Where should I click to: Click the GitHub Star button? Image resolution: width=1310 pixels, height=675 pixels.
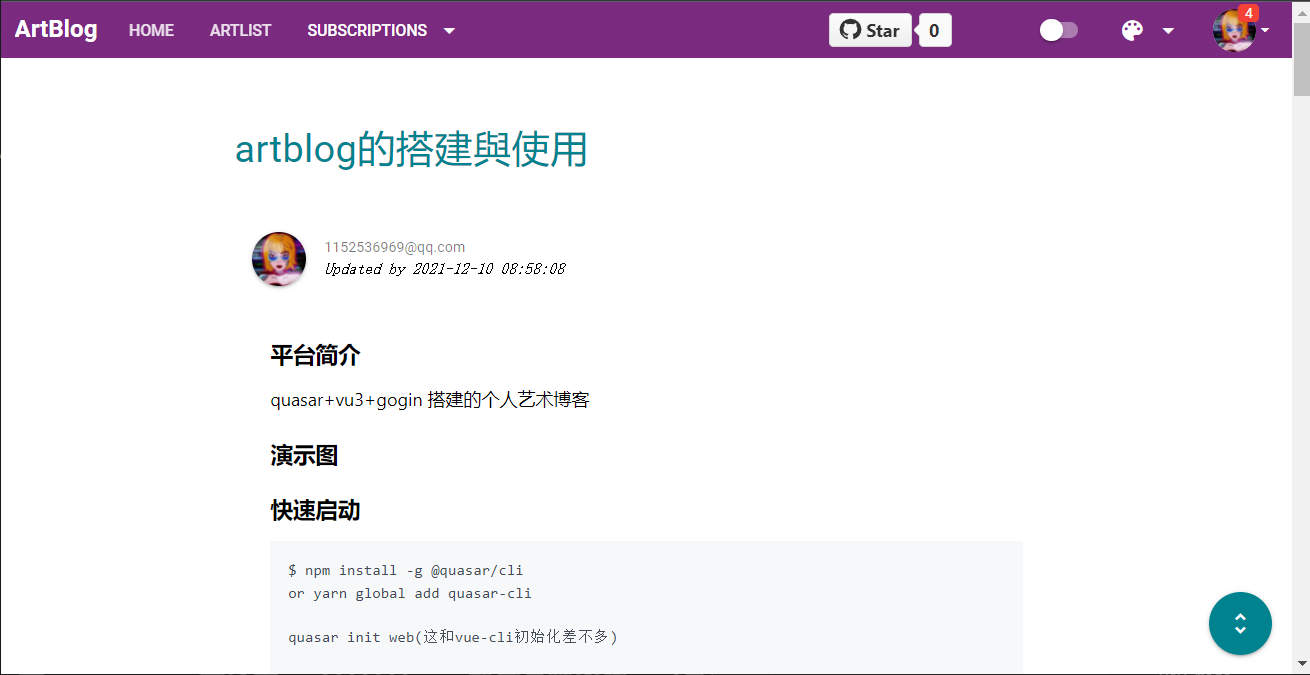pos(870,30)
